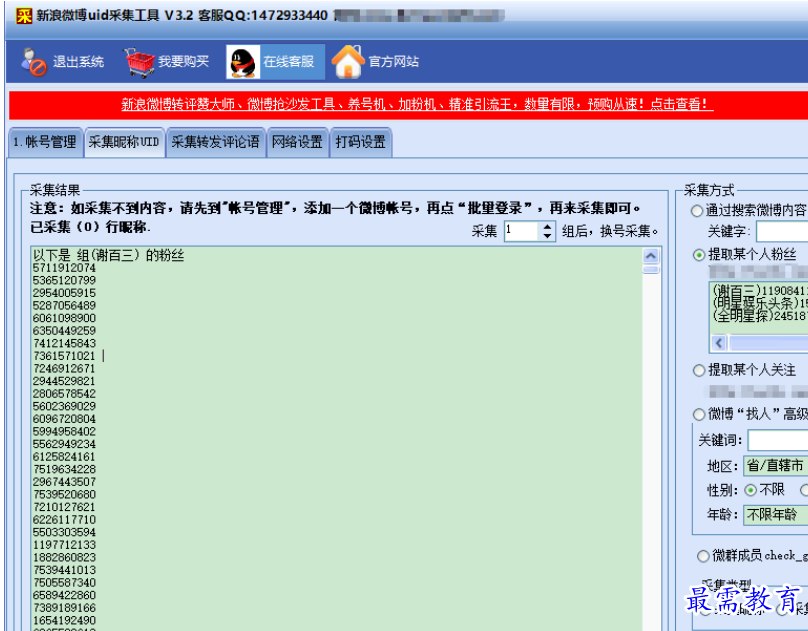Click fans list horizontal scroll left arrow
This screenshot has height=631, width=808.
[x=719, y=343]
